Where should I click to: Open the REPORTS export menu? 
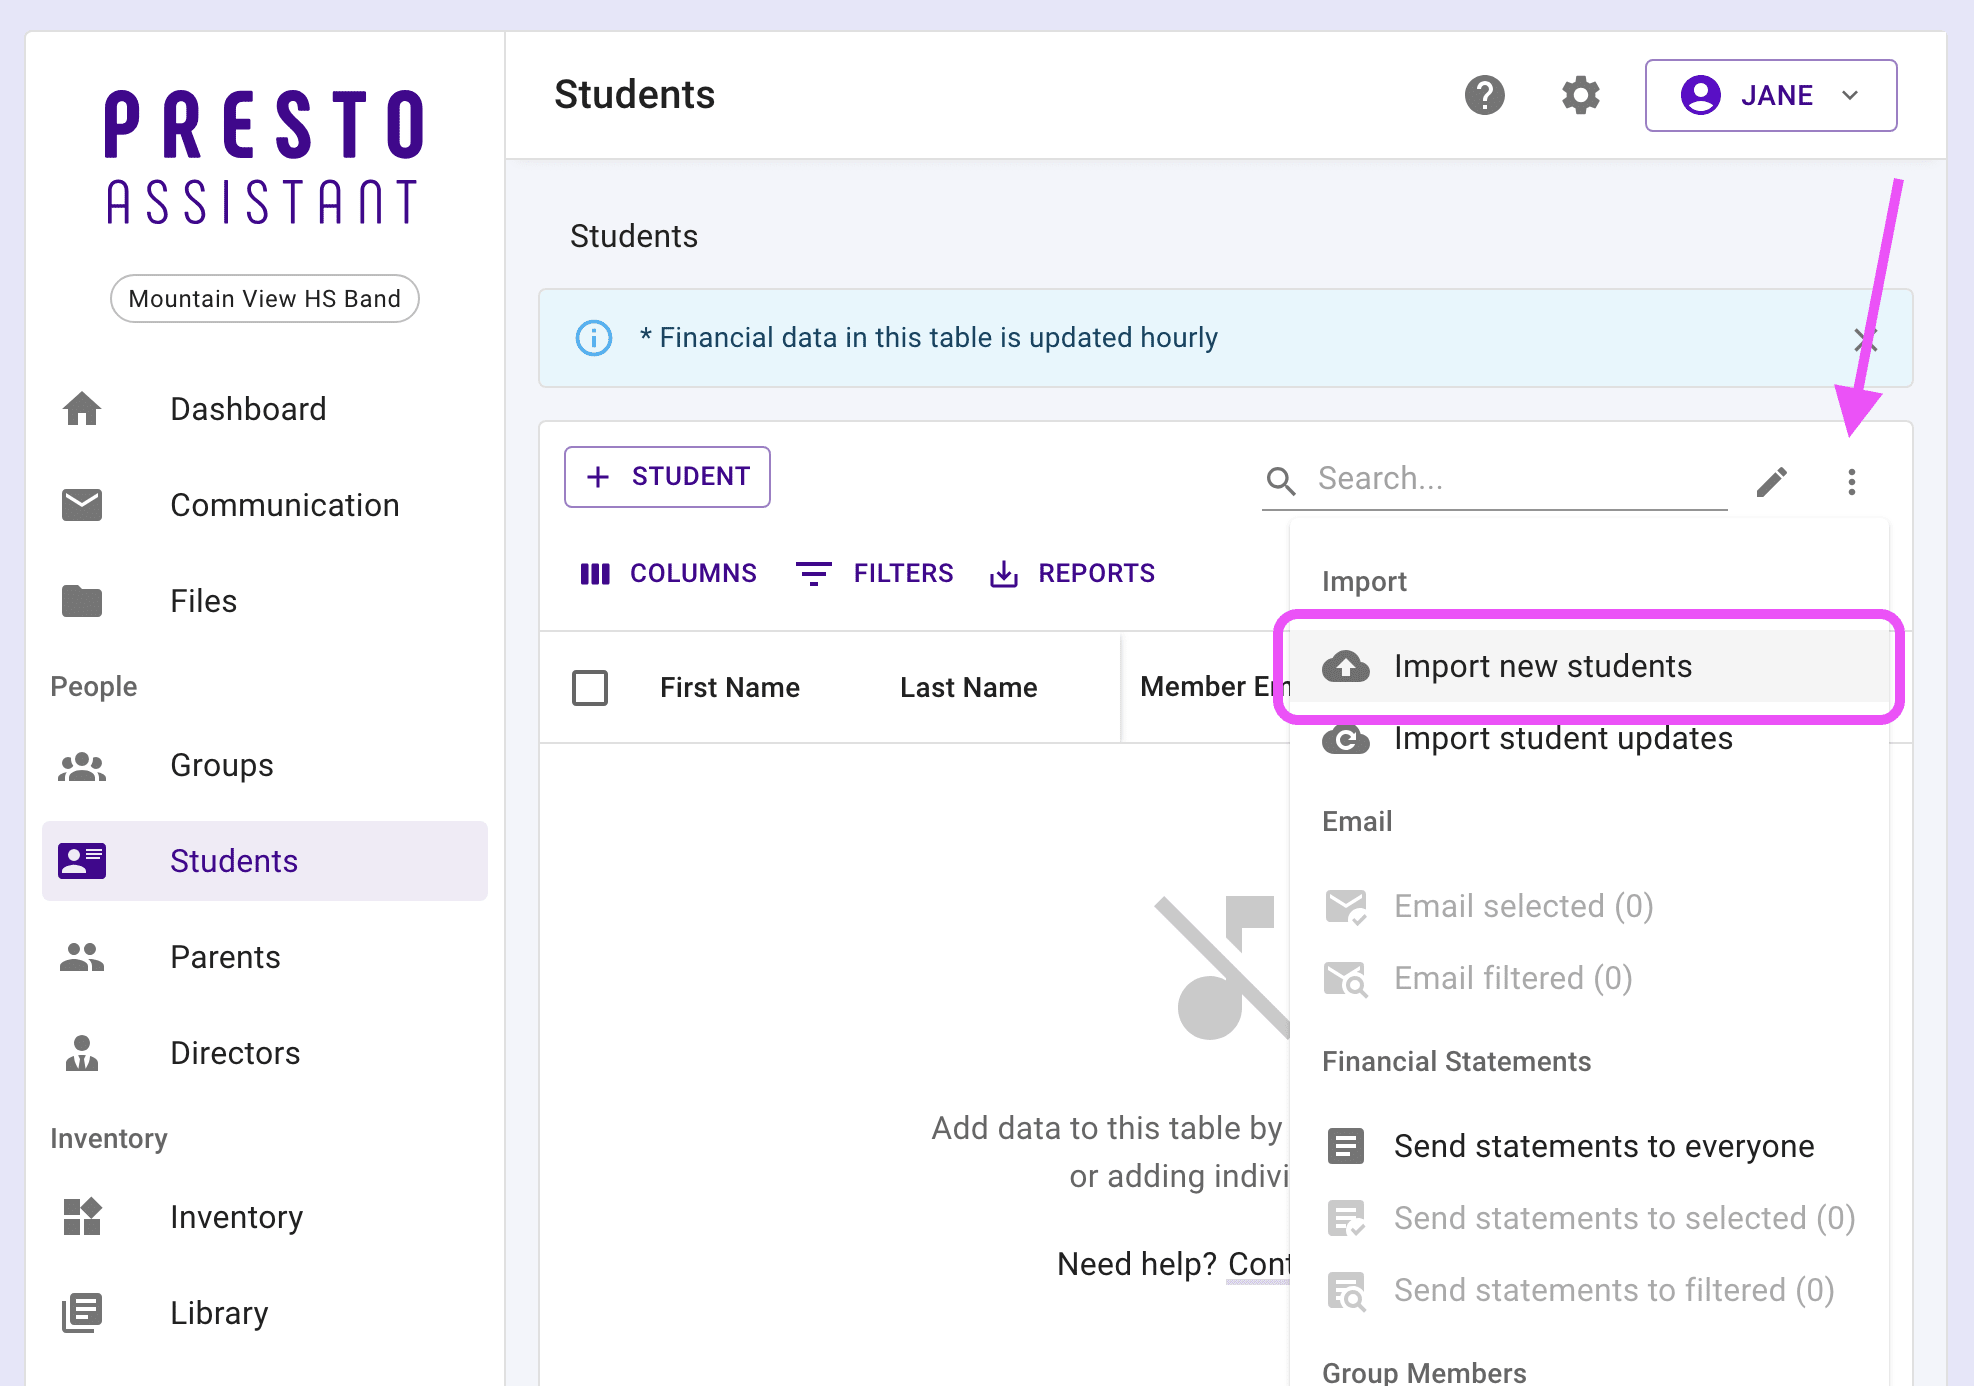(x=1072, y=574)
